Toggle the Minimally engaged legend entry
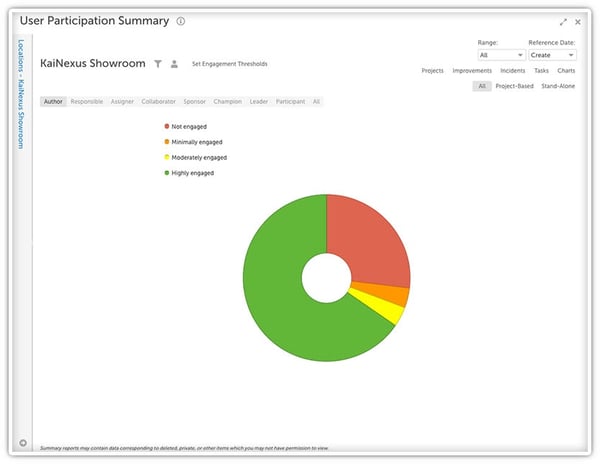The height and width of the screenshot is (464, 600). point(193,142)
